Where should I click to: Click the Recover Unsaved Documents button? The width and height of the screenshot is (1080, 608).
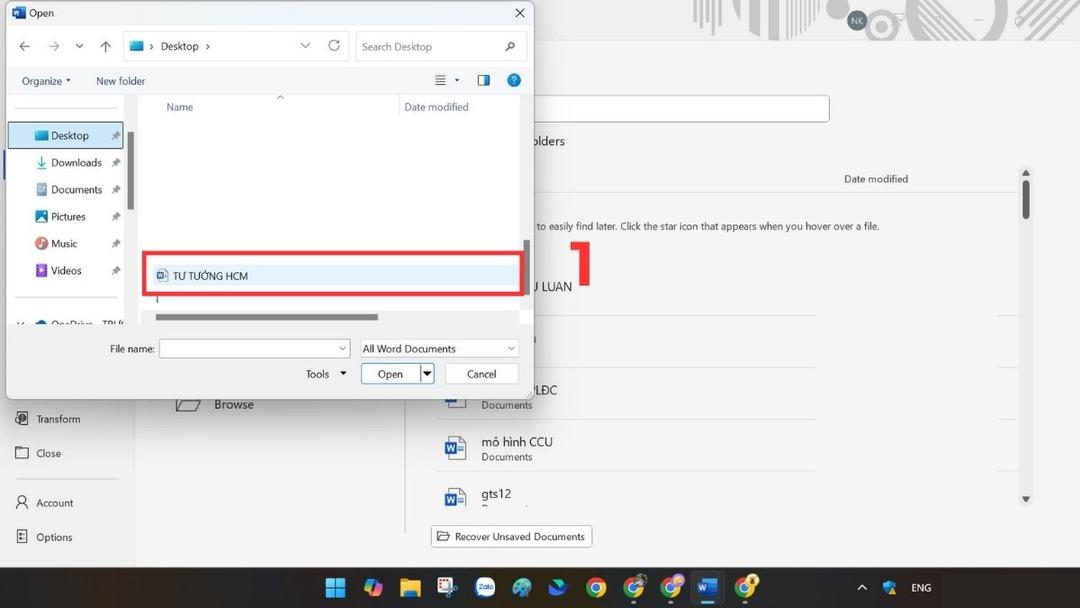(x=511, y=536)
